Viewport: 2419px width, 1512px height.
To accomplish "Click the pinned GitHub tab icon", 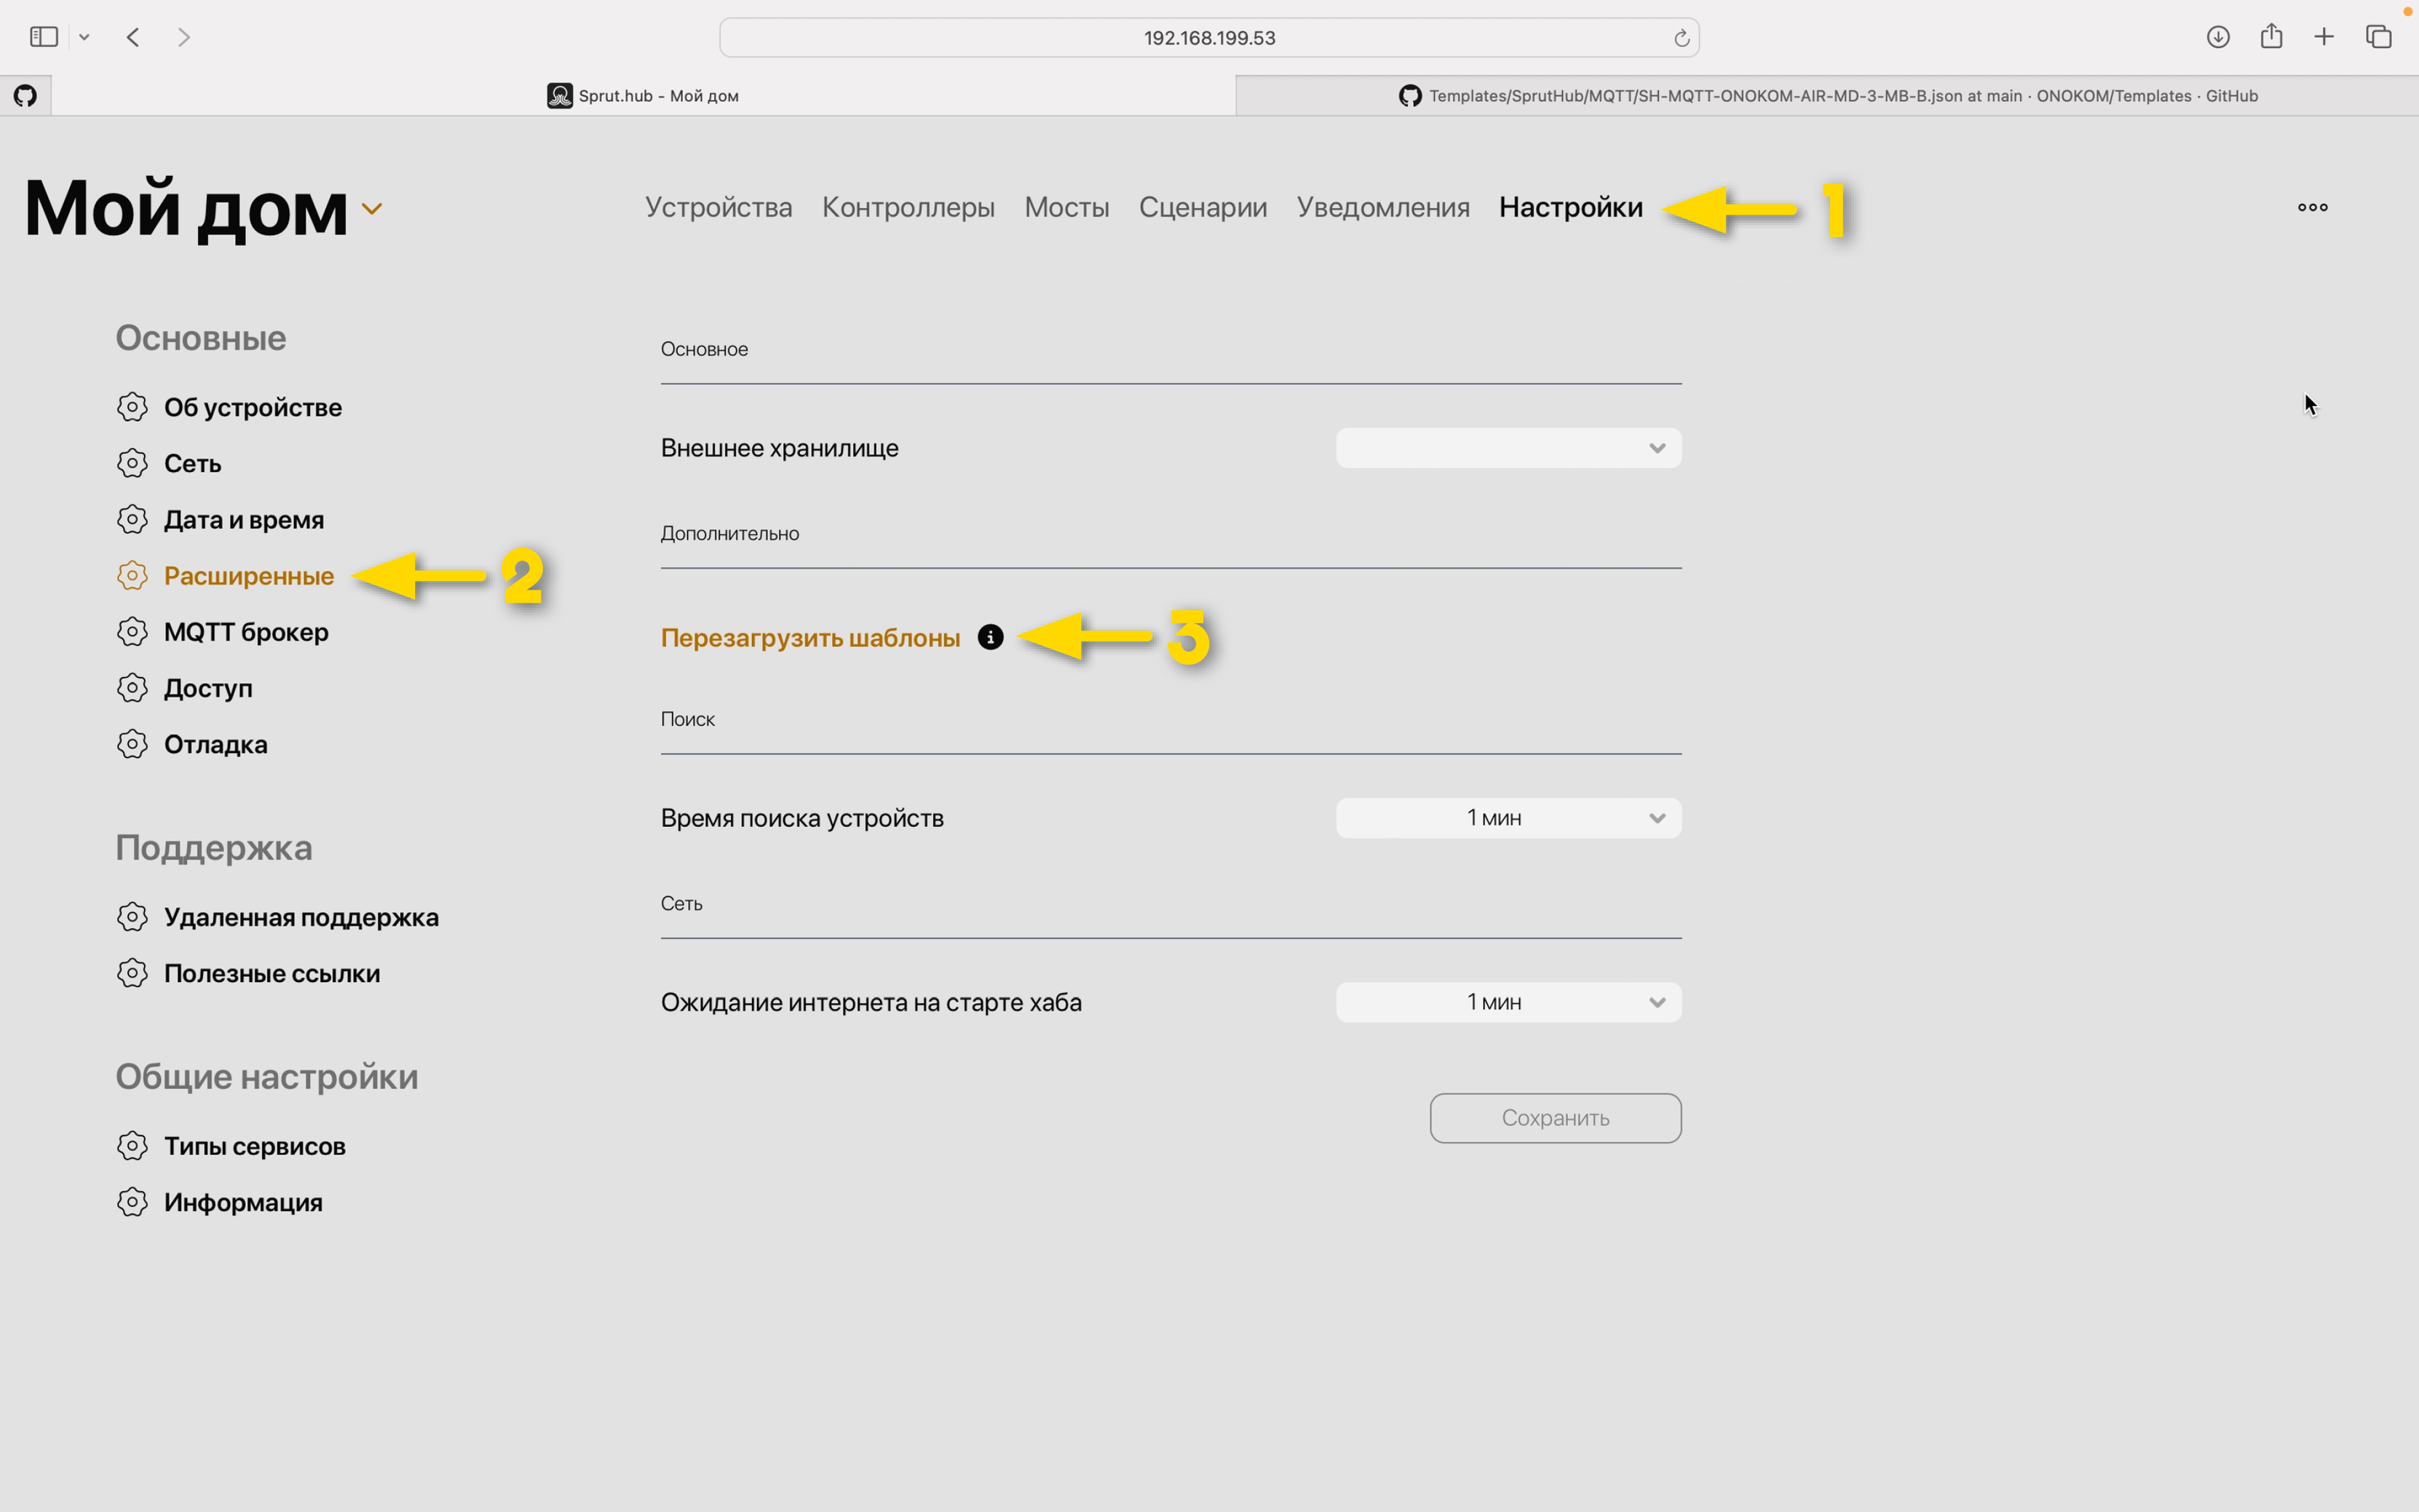I will point(25,96).
